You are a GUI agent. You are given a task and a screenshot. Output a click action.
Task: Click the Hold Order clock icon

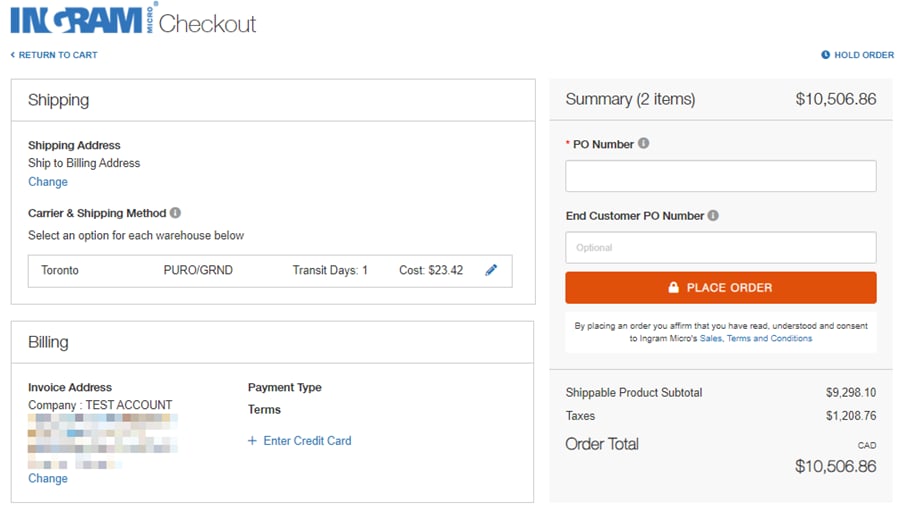click(826, 55)
